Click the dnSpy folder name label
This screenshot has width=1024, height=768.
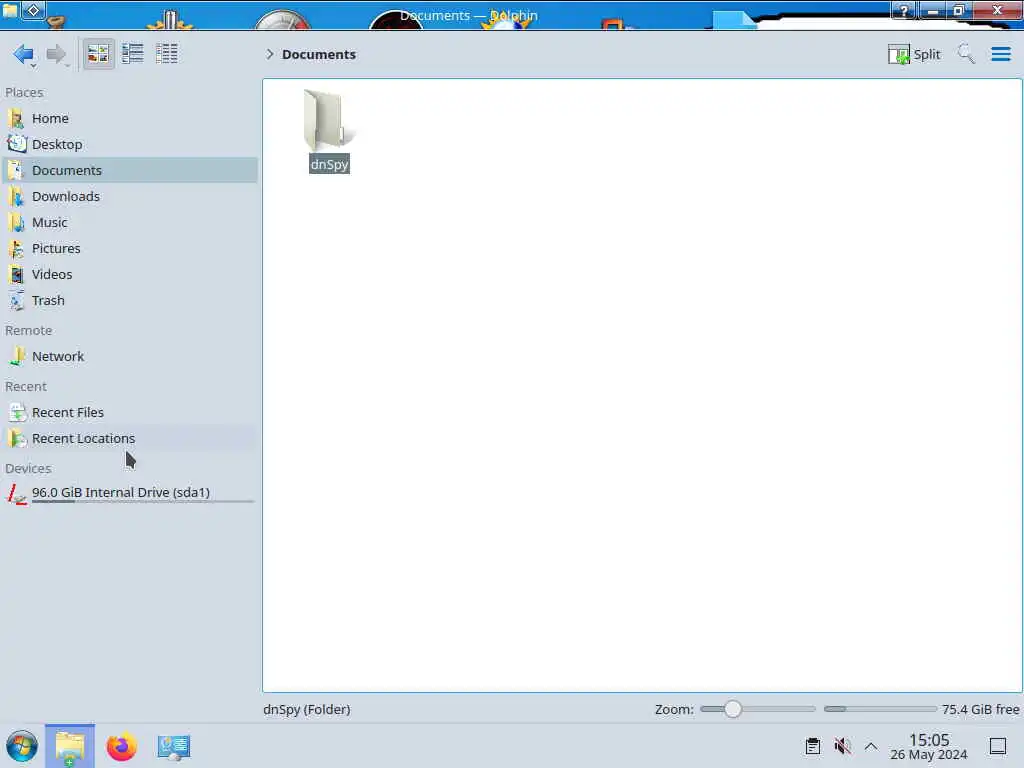tap(329, 165)
